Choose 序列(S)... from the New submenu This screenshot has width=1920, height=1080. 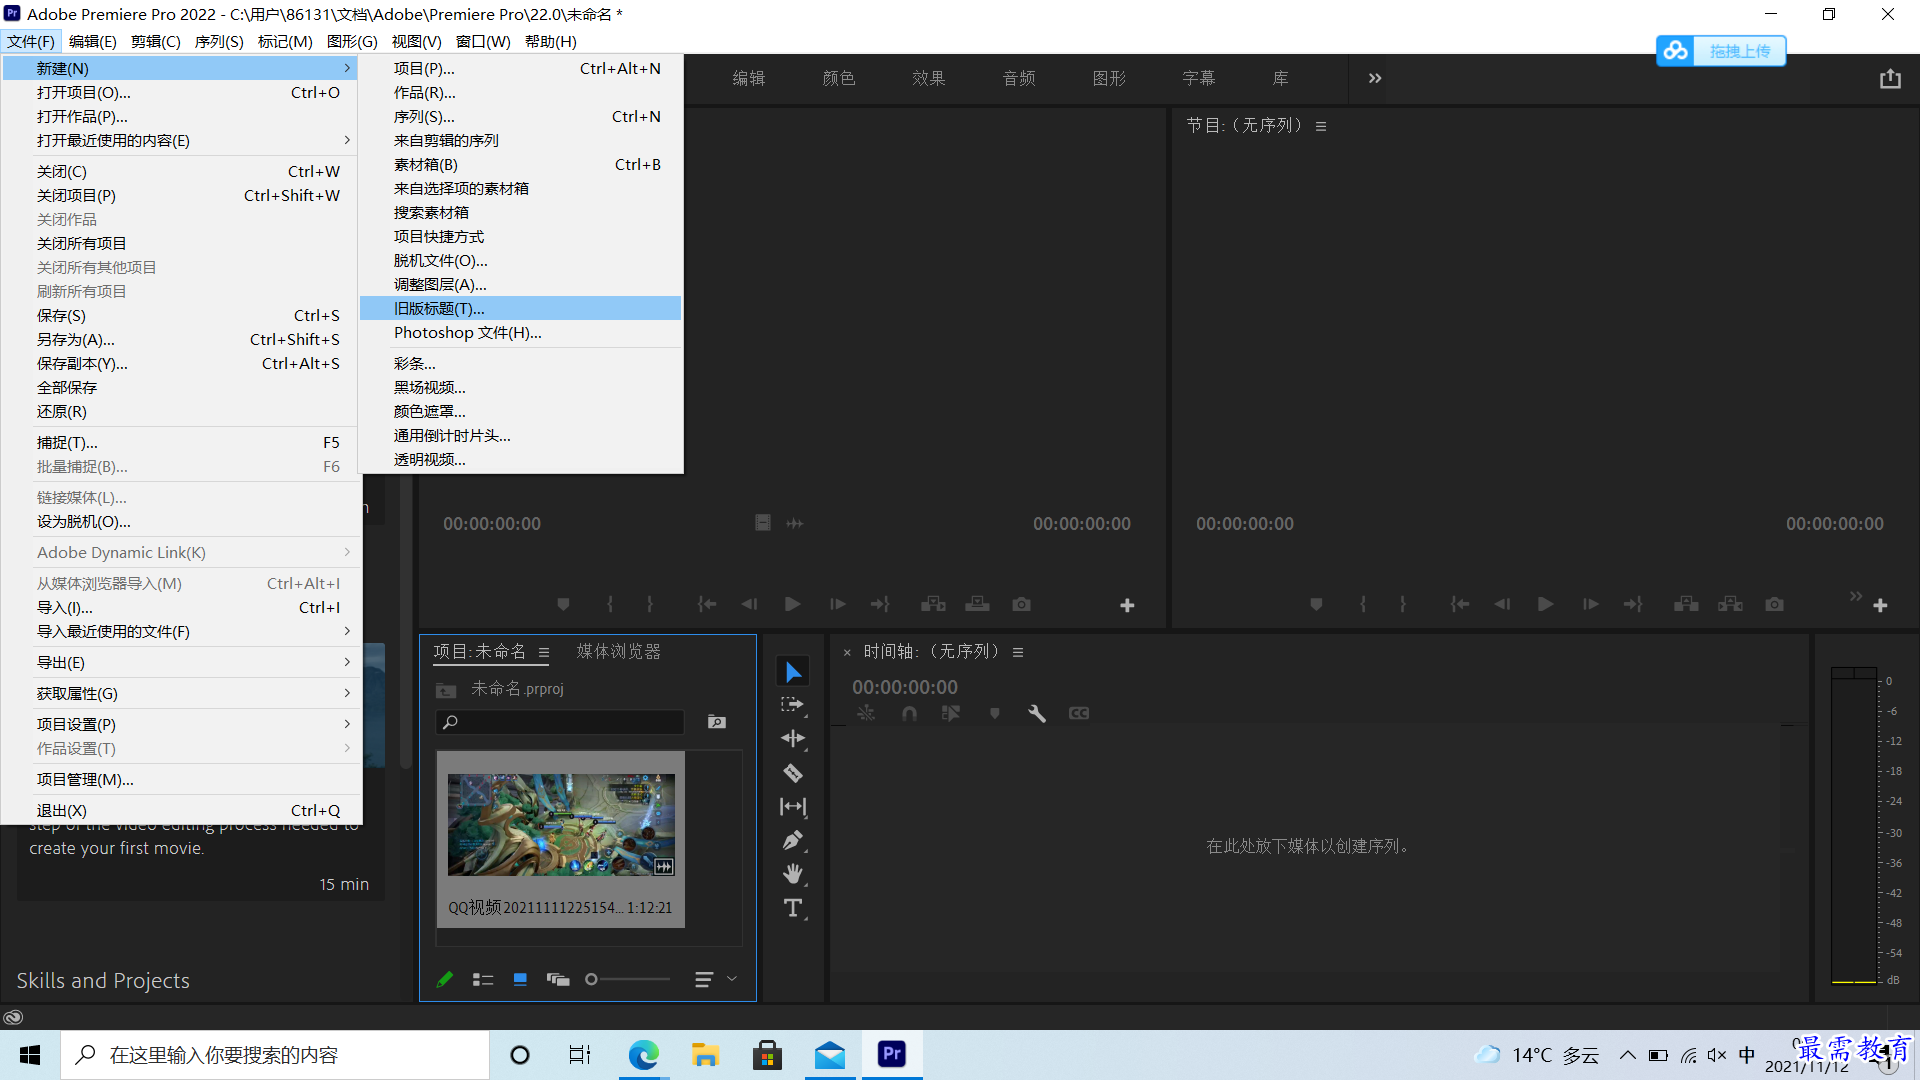coord(521,117)
